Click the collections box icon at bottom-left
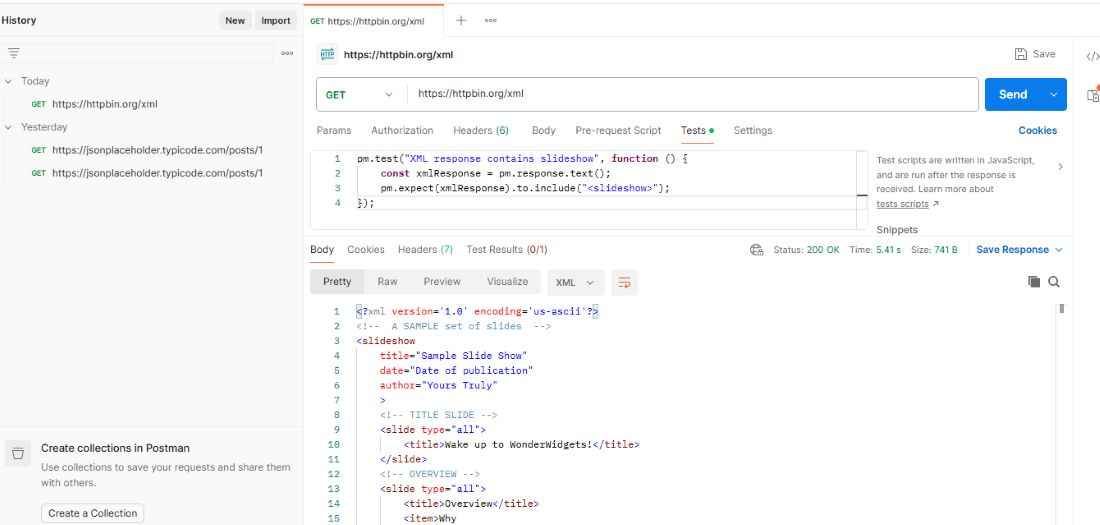 18,454
